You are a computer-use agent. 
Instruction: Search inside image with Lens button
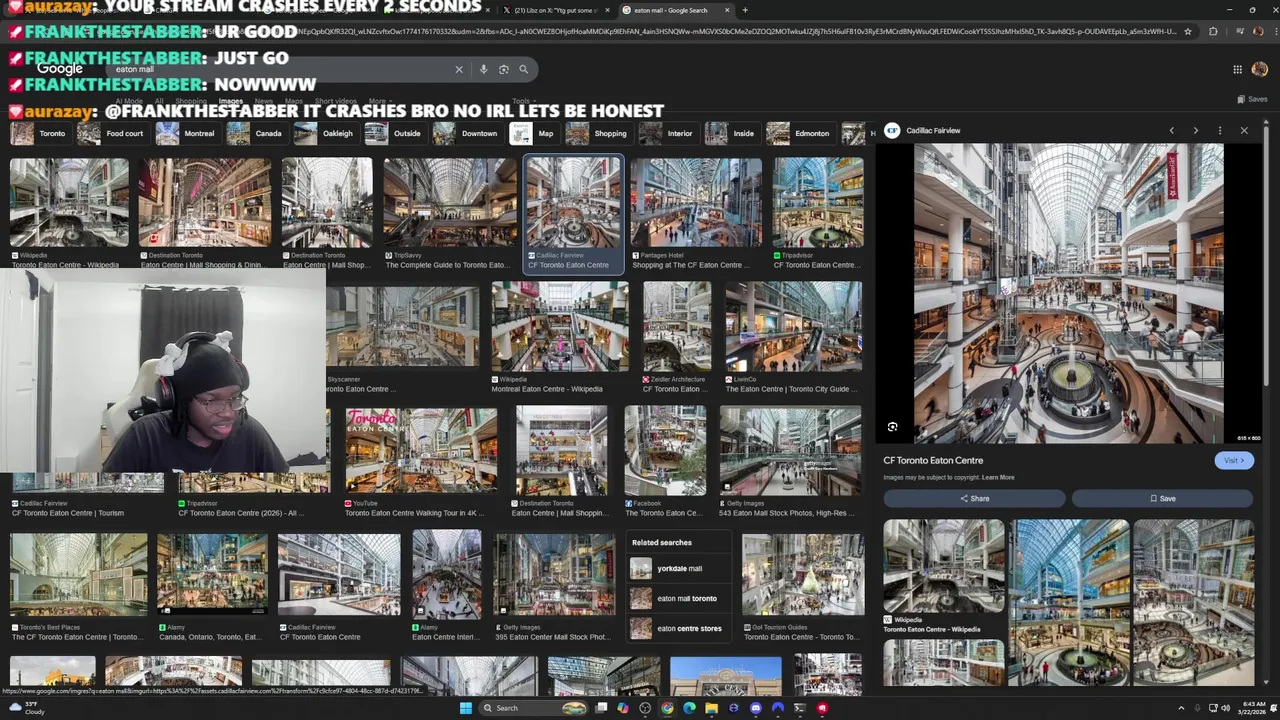(892, 427)
